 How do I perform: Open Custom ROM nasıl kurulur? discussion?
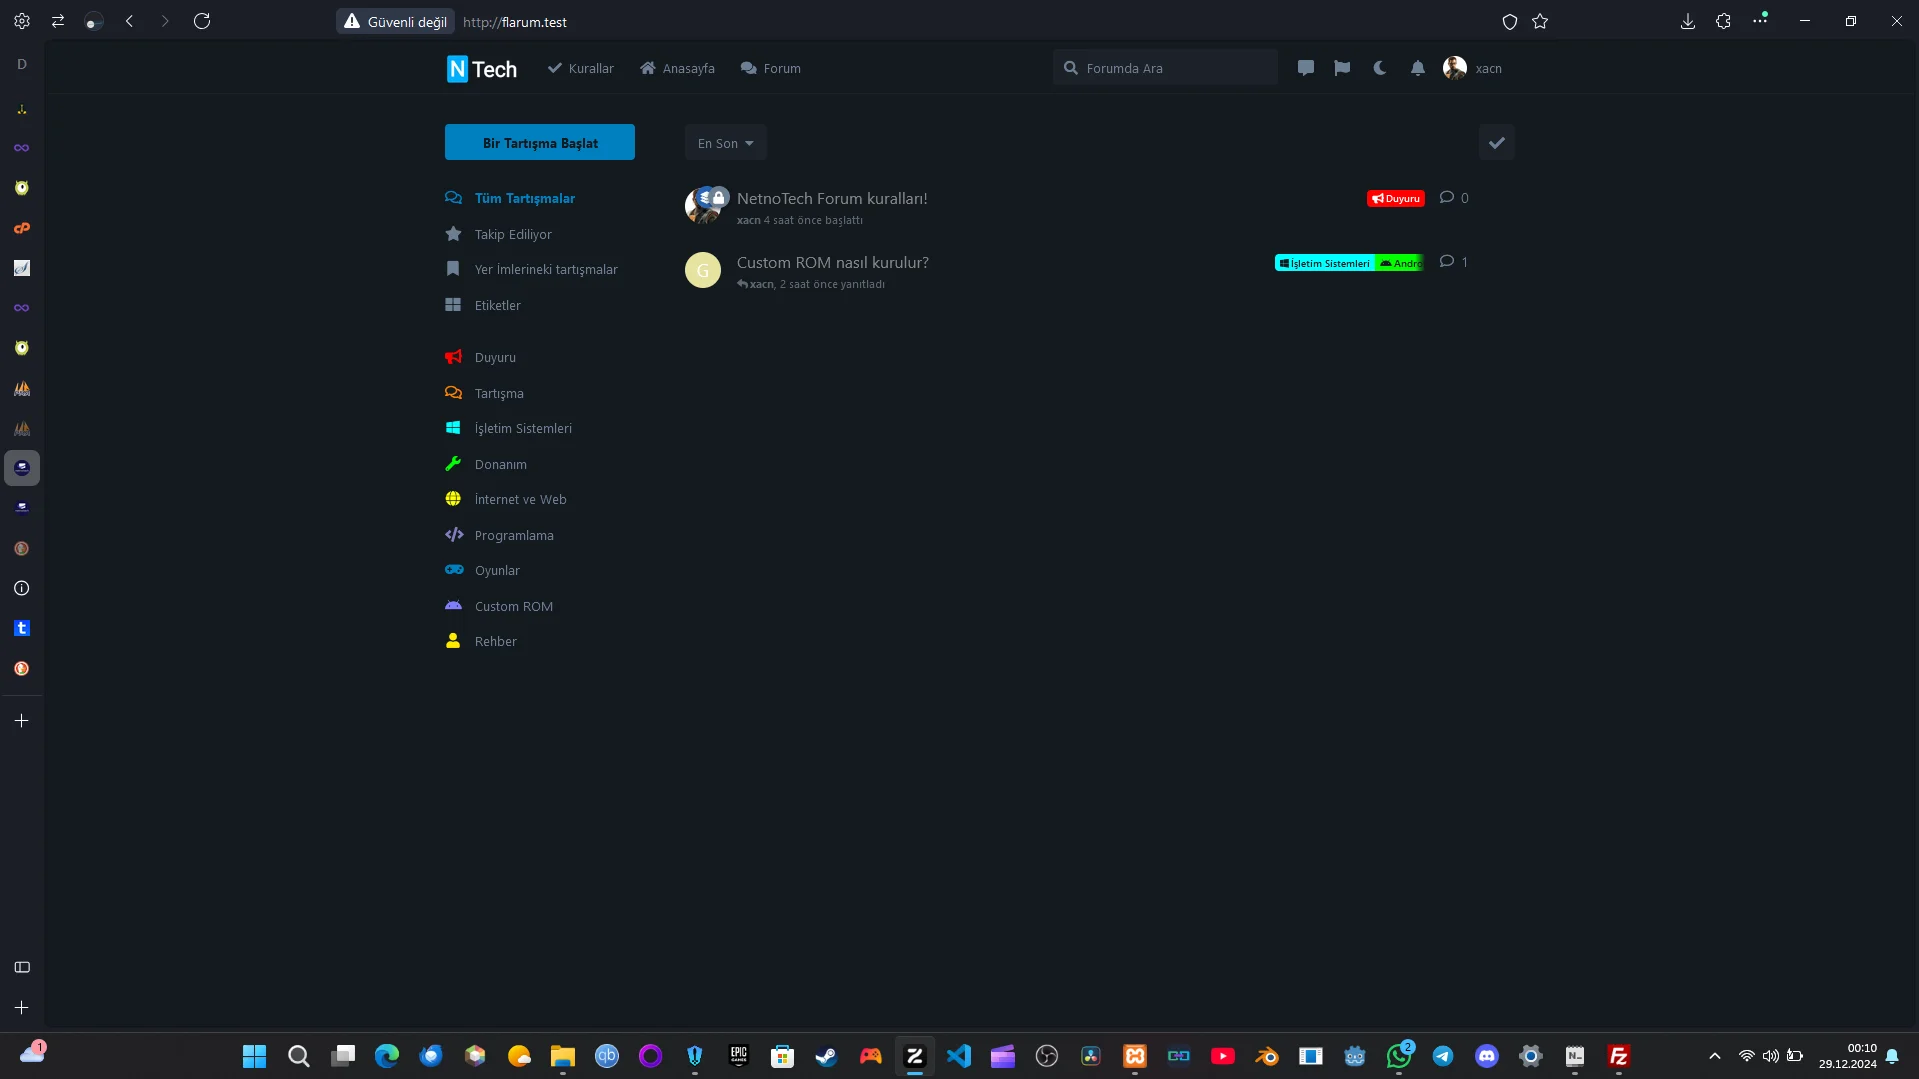[x=833, y=262]
